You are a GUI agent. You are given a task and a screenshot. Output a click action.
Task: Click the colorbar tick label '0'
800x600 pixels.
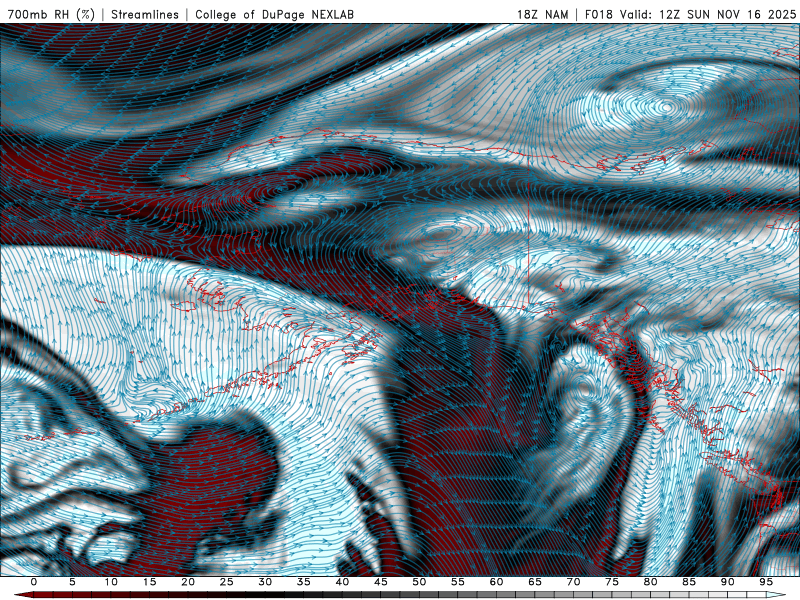(x=34, y=582)
